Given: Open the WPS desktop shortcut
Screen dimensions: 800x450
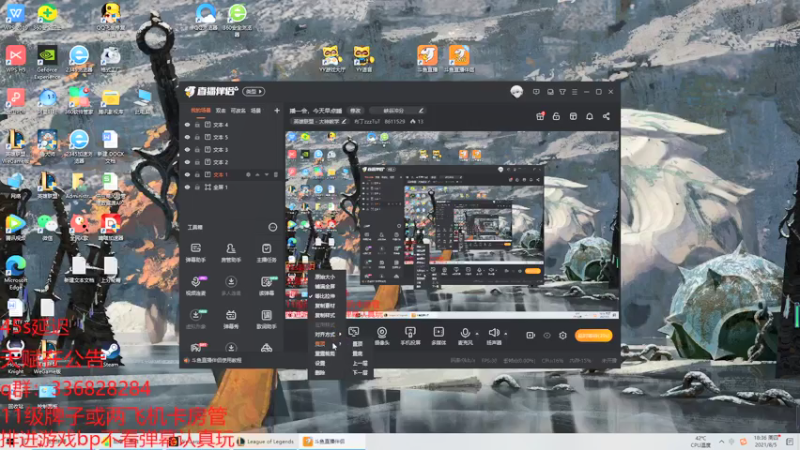Looking at the screenshot, I should [x=15, y=16].
